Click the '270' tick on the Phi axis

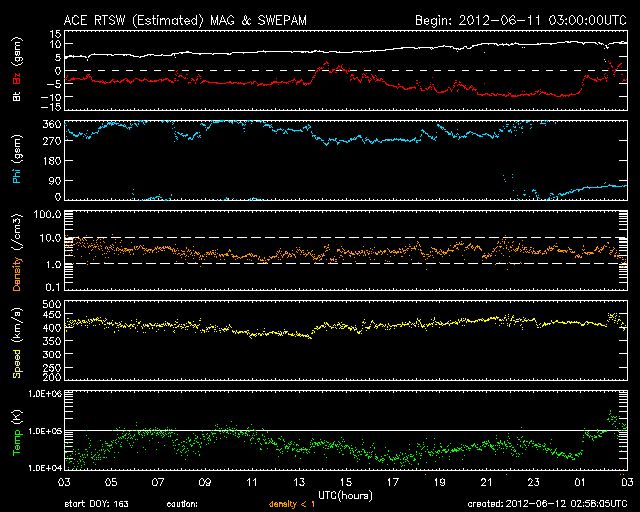click(x=51, y=141)
